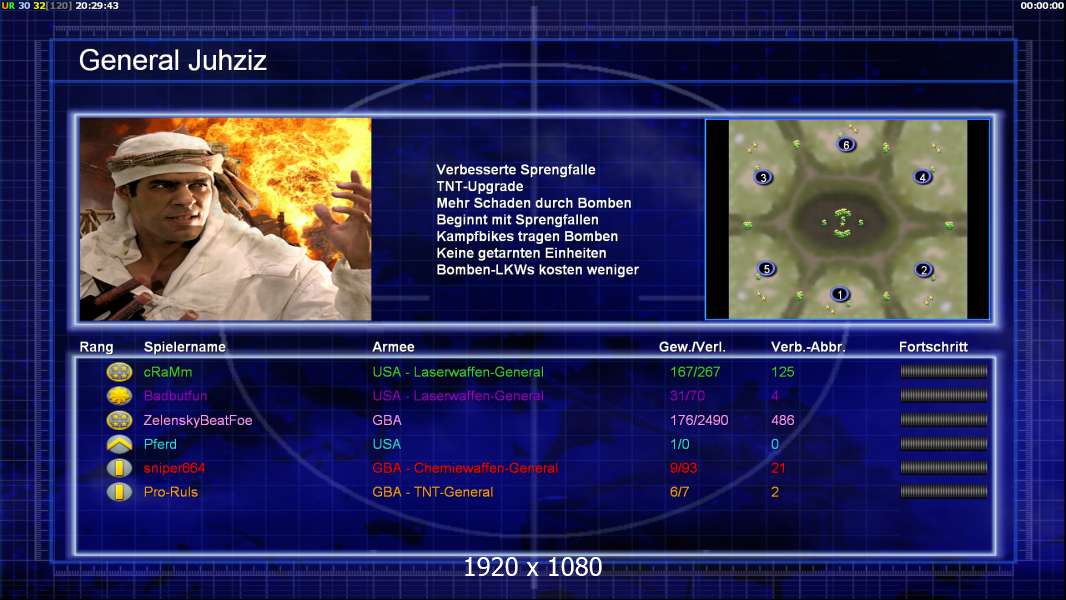Image resolution: width=1066 pixels, height=600 pixels.
Task: Click Kampfbikes tragen Bomben text
Action: pos(527,236)
